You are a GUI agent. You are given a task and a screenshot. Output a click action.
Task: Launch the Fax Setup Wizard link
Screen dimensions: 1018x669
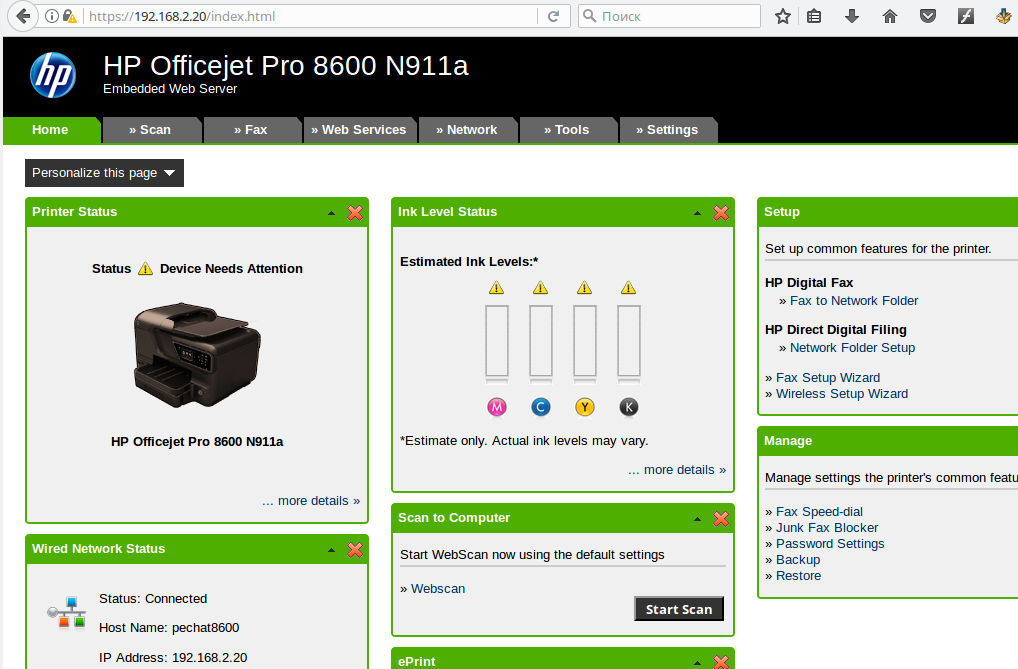point(828,377)
